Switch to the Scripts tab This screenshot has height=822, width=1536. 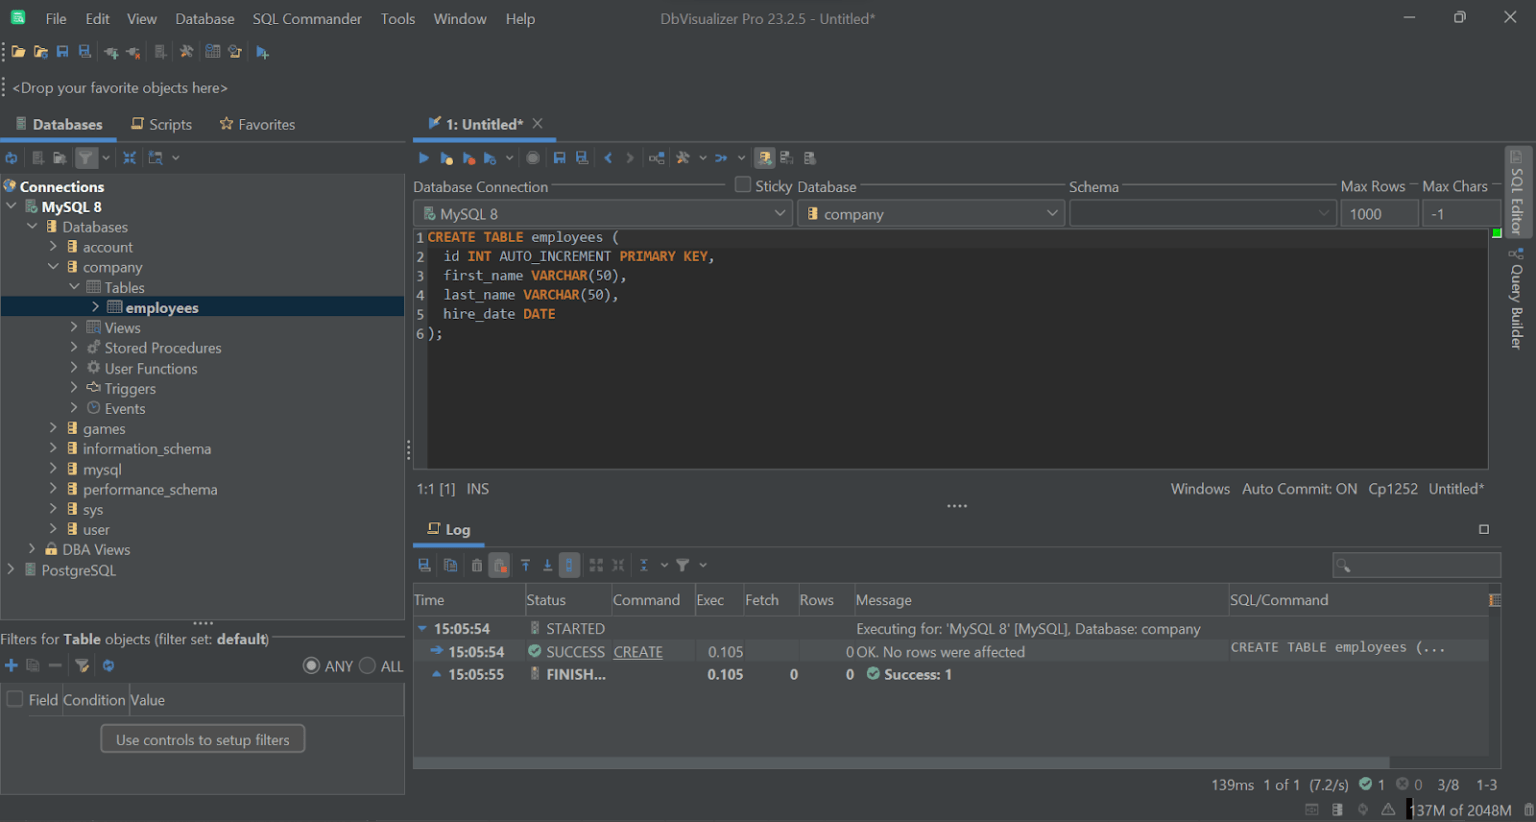tap(161, 123)
